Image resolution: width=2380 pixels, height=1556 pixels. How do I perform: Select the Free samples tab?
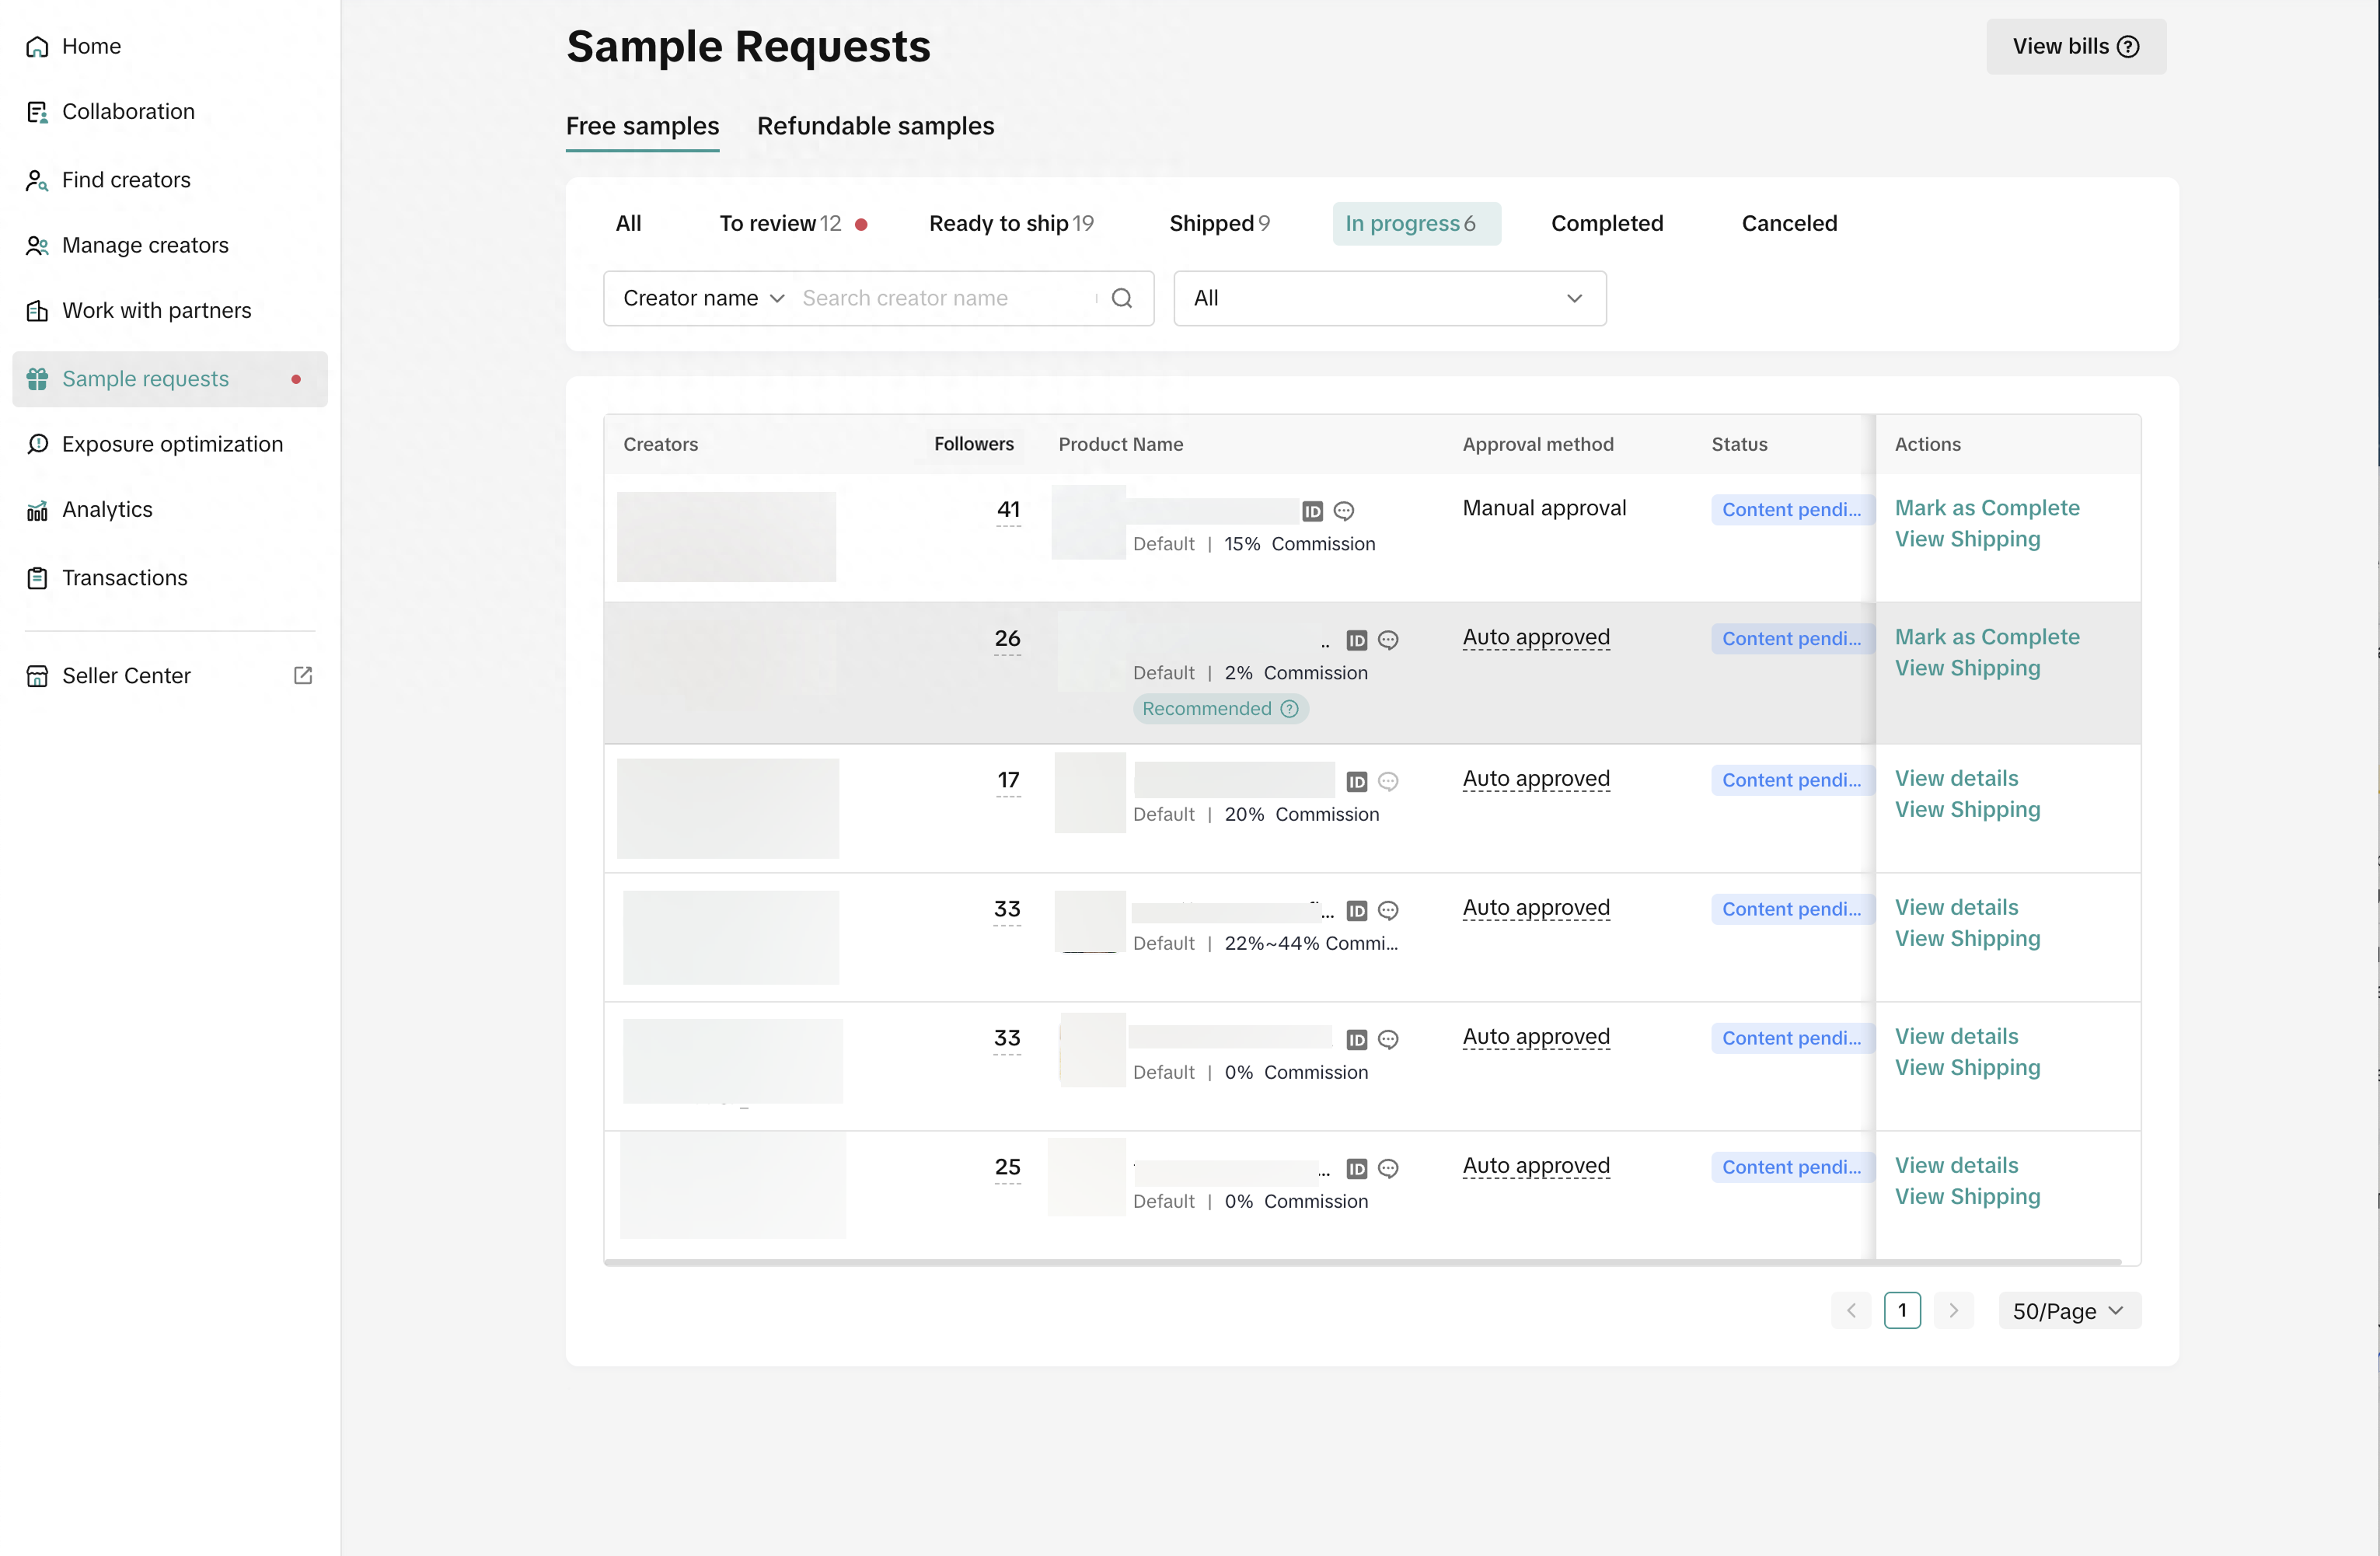pyautogui.click(x=642, y=126)
